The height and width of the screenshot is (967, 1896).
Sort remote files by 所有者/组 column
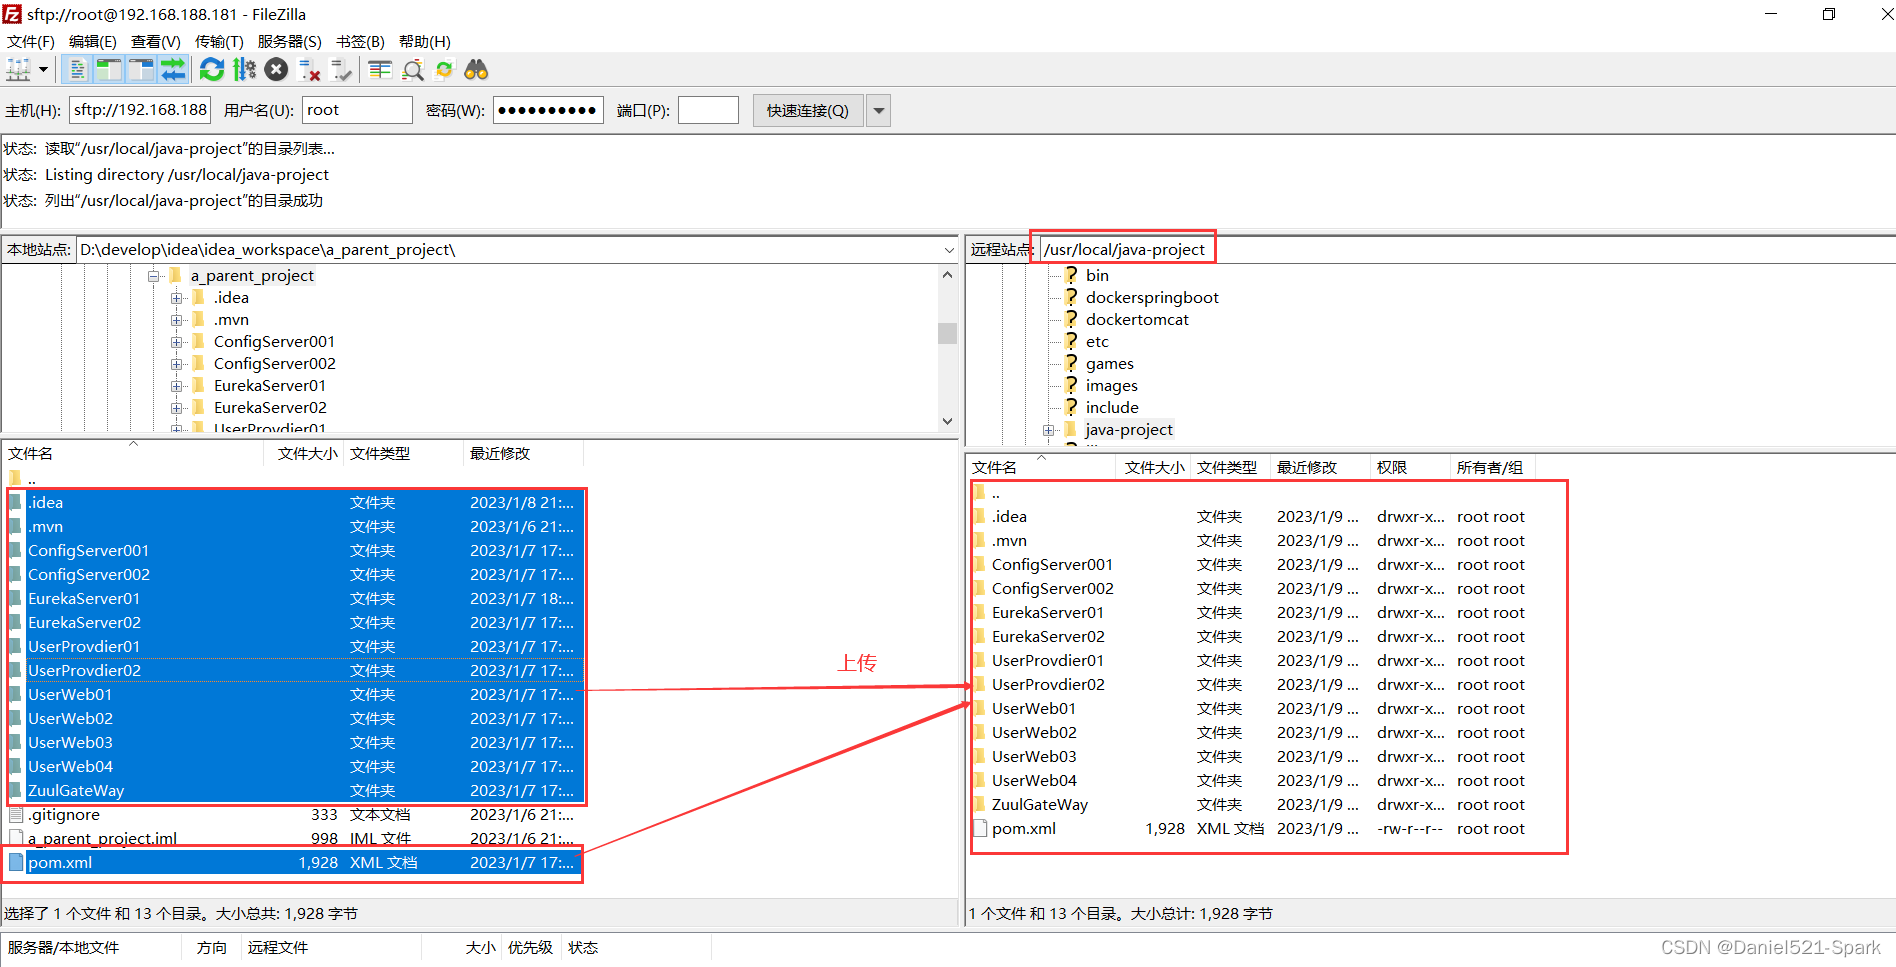point(1492,468)
